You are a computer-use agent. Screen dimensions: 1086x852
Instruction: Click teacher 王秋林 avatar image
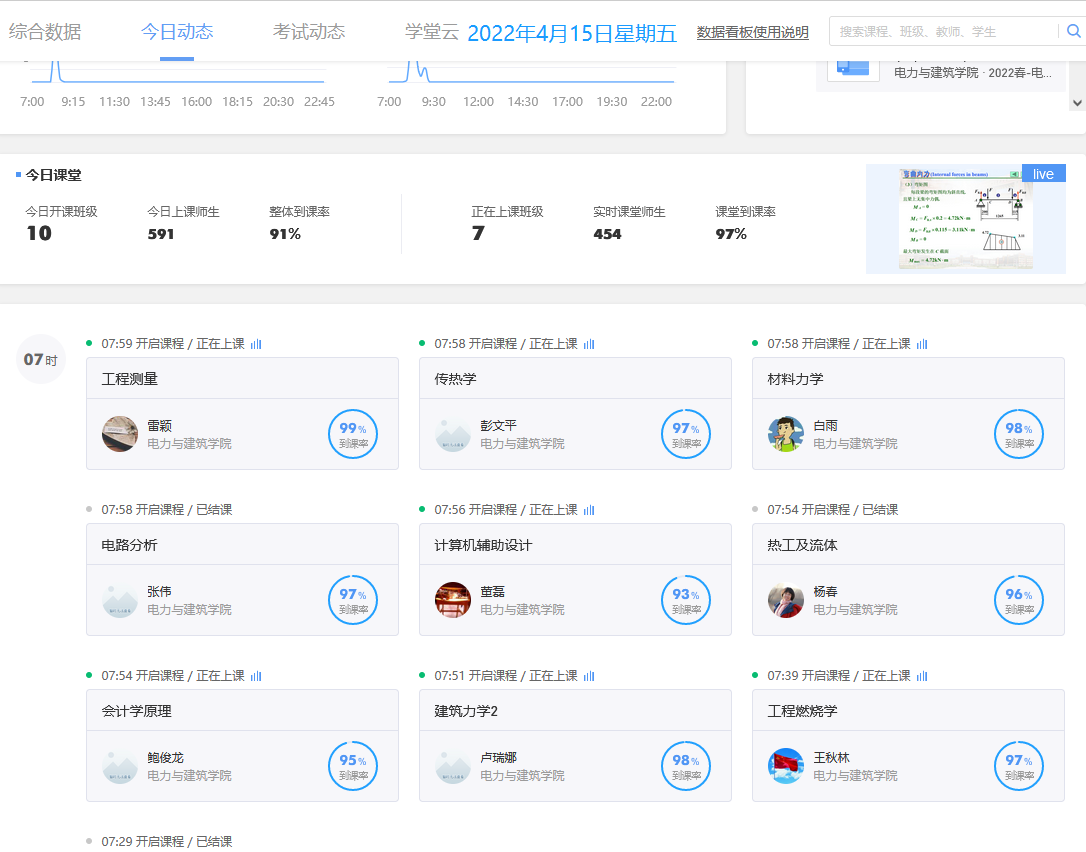pos(786,766)
